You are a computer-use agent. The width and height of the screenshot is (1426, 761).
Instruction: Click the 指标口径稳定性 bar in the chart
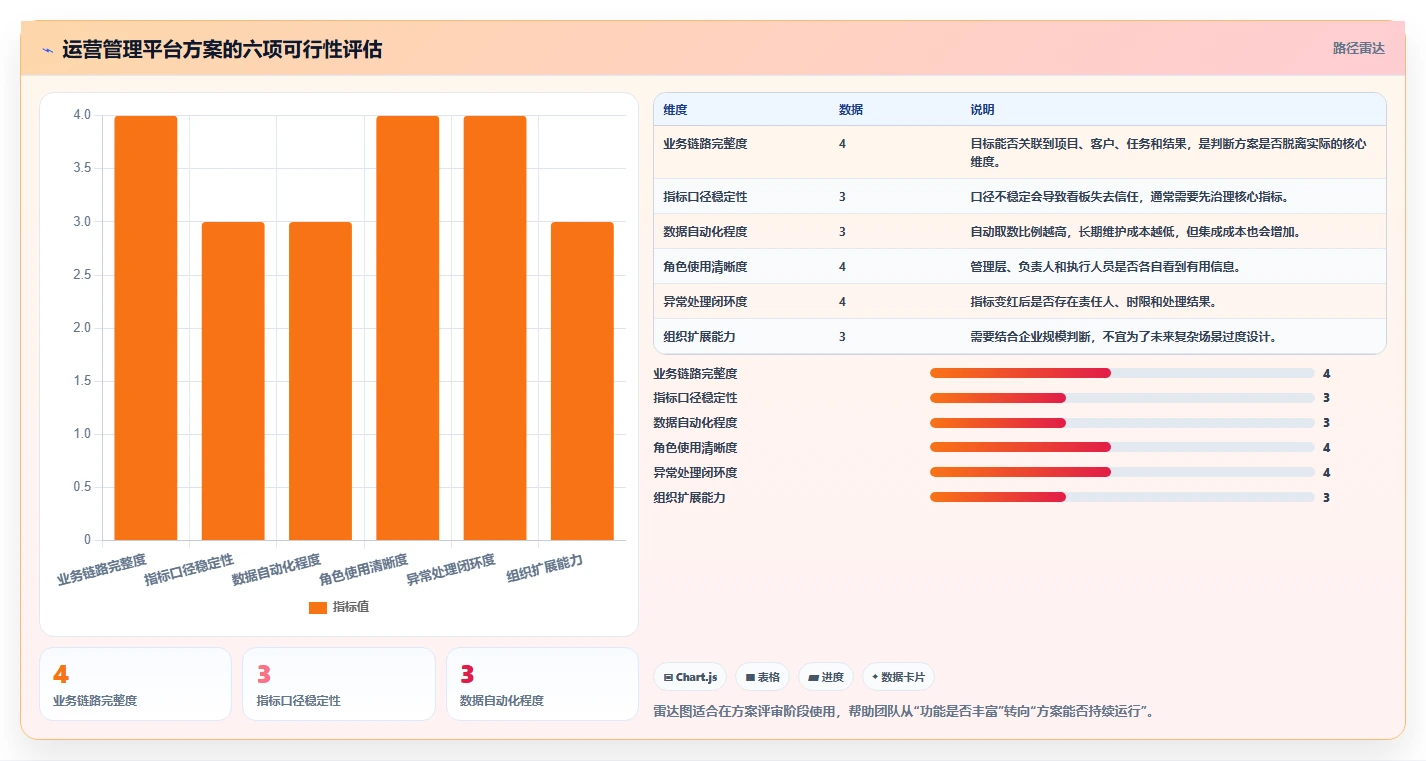pos(233,381)
